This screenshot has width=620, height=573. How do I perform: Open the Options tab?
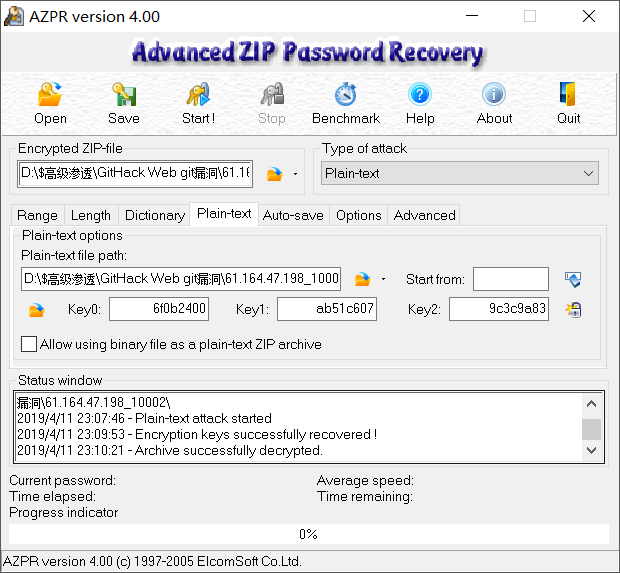click(x=359, y=216)
